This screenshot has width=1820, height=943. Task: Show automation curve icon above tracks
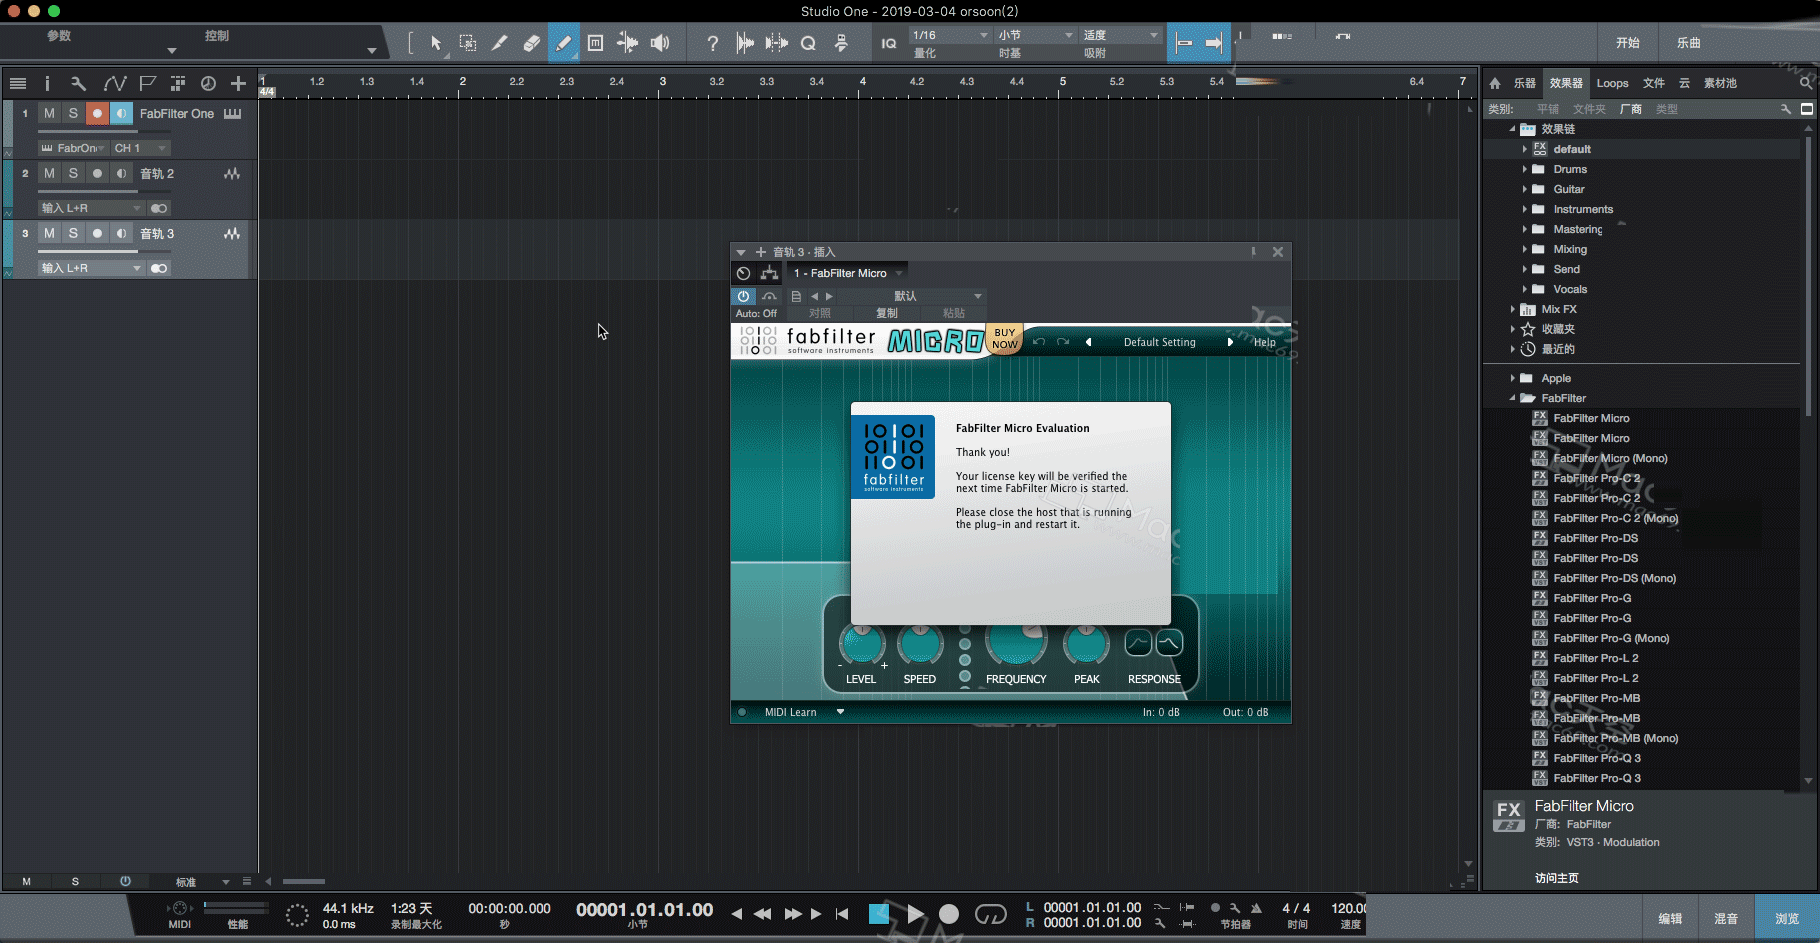(x=114, y=84)
